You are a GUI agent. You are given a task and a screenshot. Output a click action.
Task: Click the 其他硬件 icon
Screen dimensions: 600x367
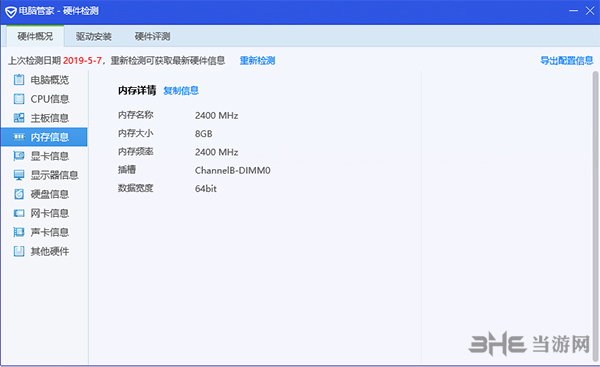point(19,251)
